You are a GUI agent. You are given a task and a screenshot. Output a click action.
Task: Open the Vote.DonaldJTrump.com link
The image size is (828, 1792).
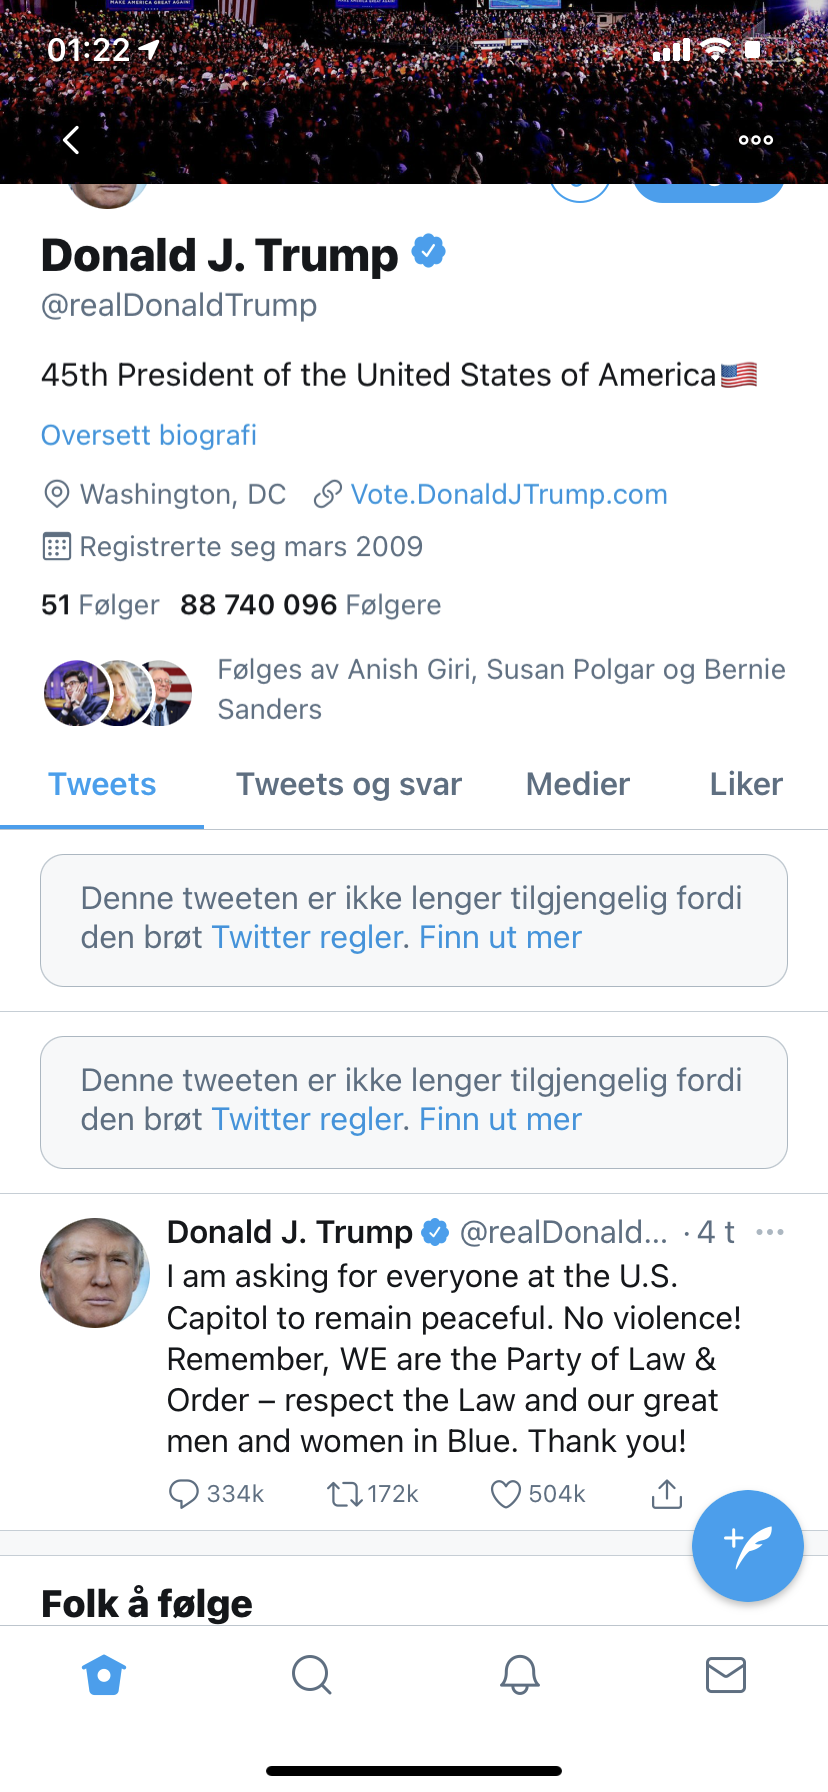click(509, 494)
